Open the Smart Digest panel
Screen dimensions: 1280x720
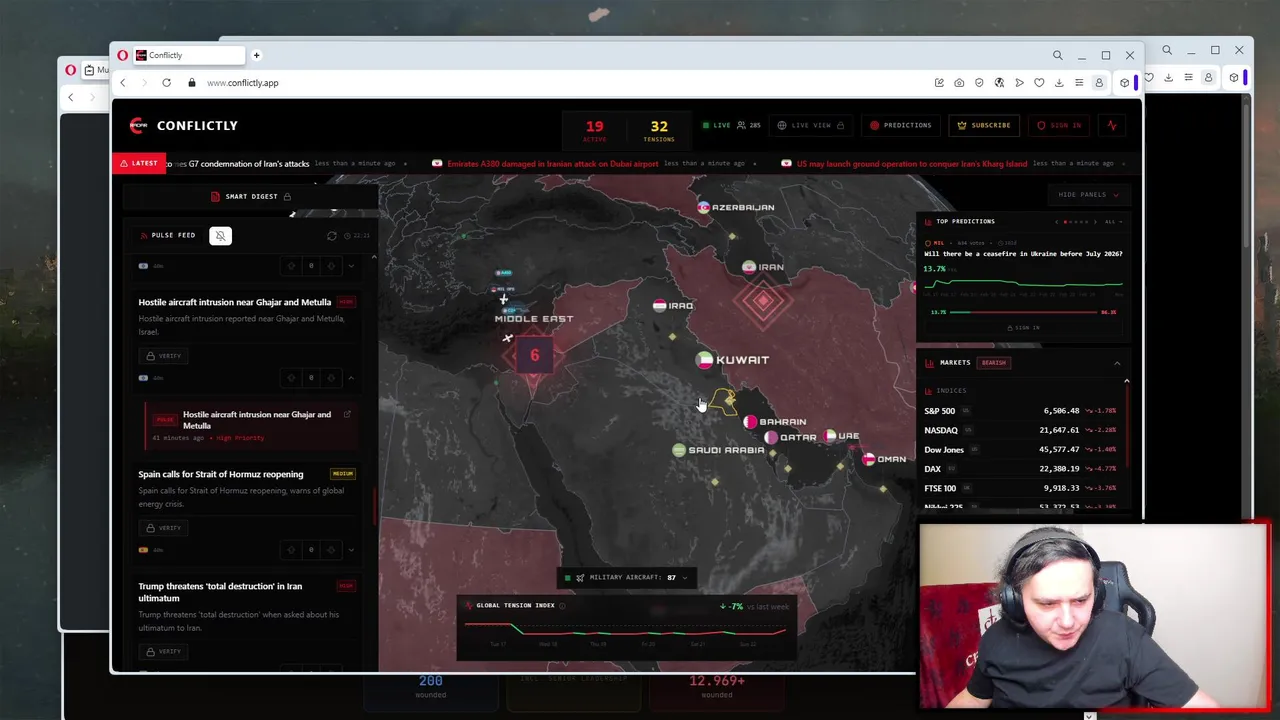click(x=251, y=196)
